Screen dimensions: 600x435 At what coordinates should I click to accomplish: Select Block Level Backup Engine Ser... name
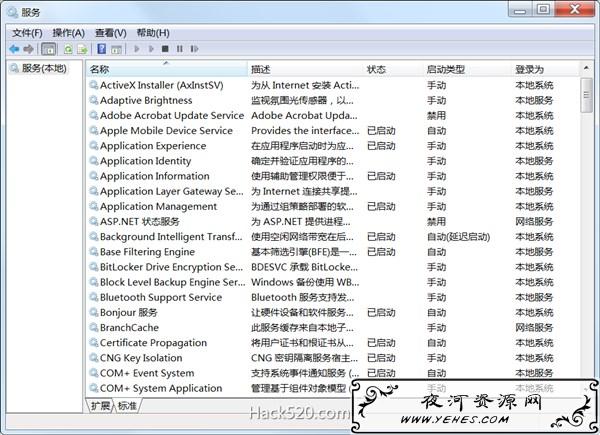tap(173, 282)
